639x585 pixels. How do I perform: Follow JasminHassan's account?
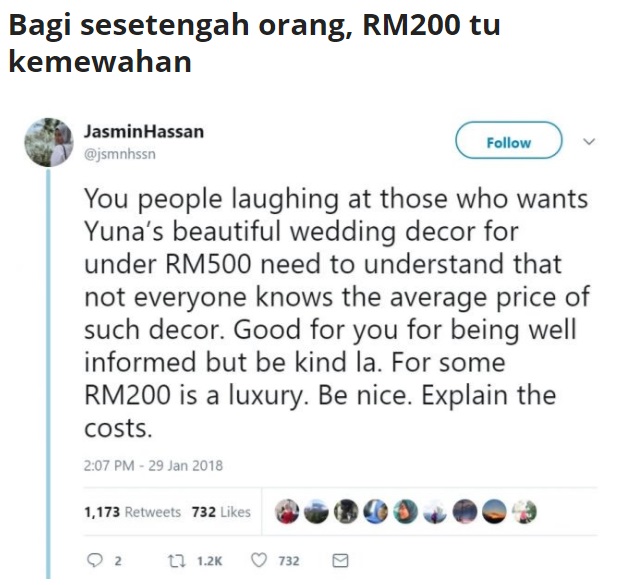509,140
